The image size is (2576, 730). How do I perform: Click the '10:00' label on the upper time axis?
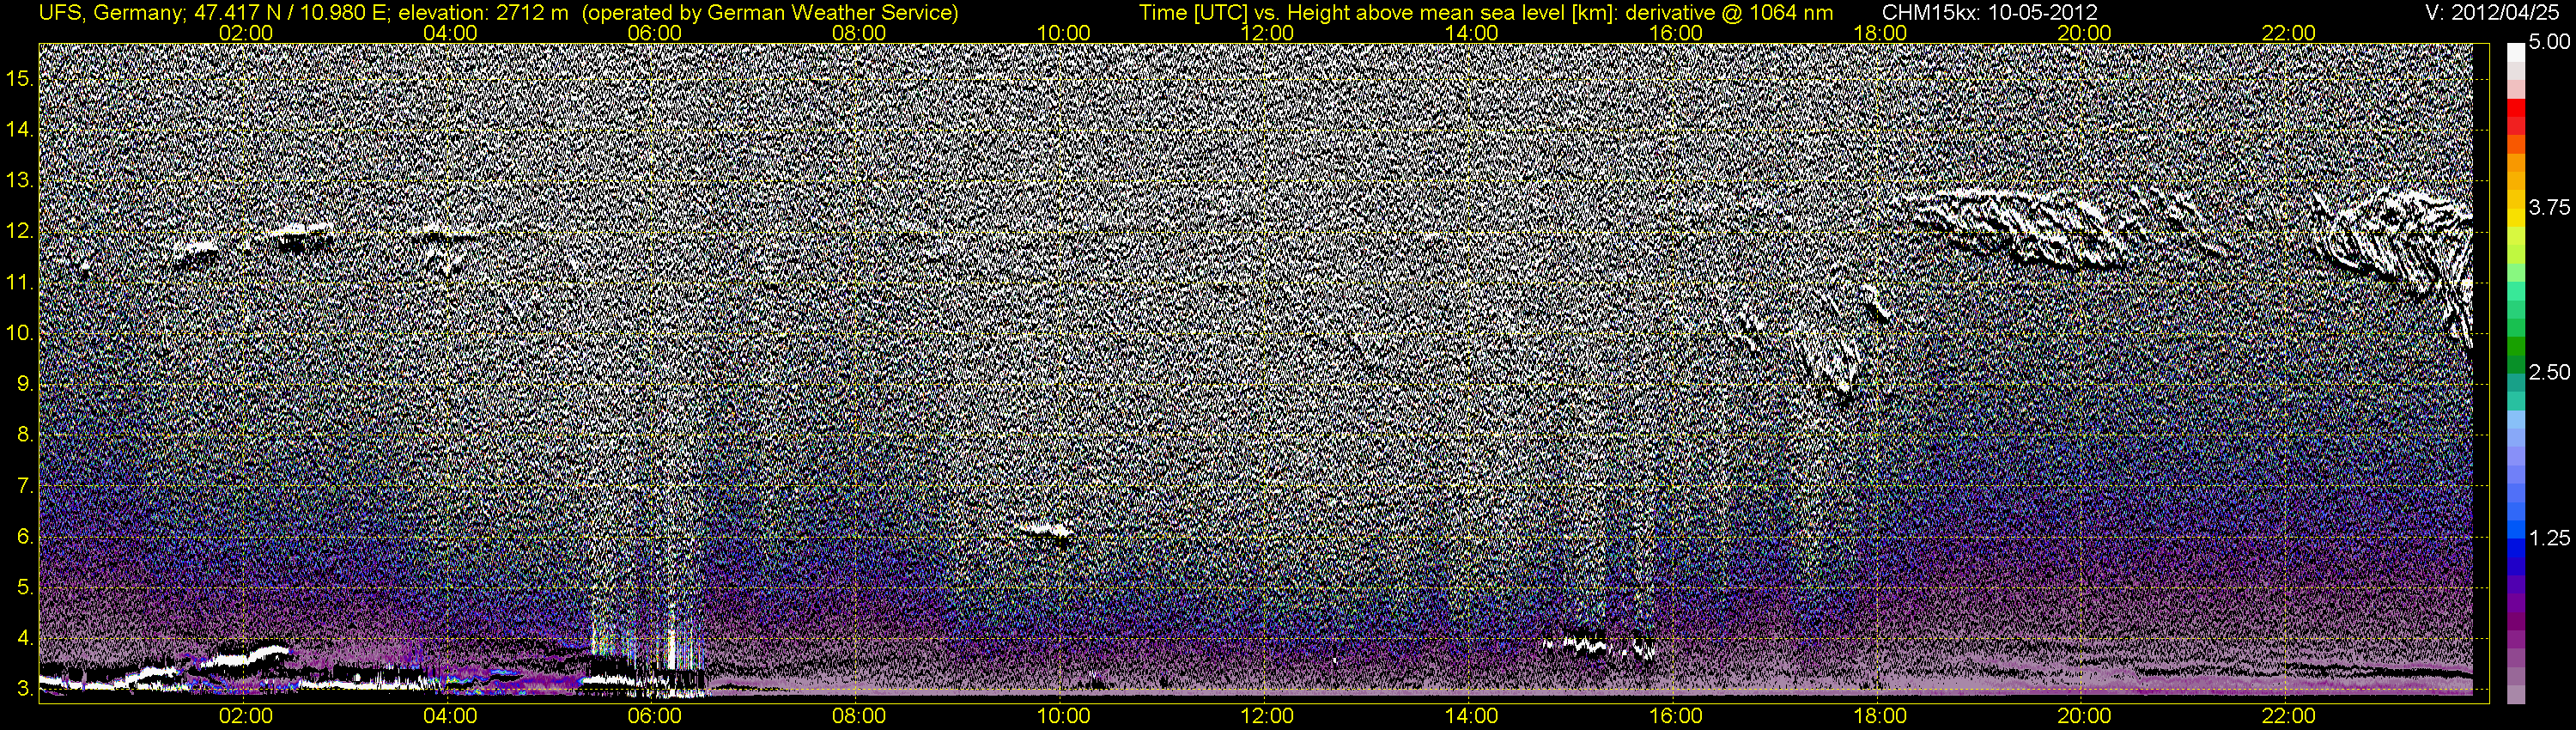[1063, 33]
